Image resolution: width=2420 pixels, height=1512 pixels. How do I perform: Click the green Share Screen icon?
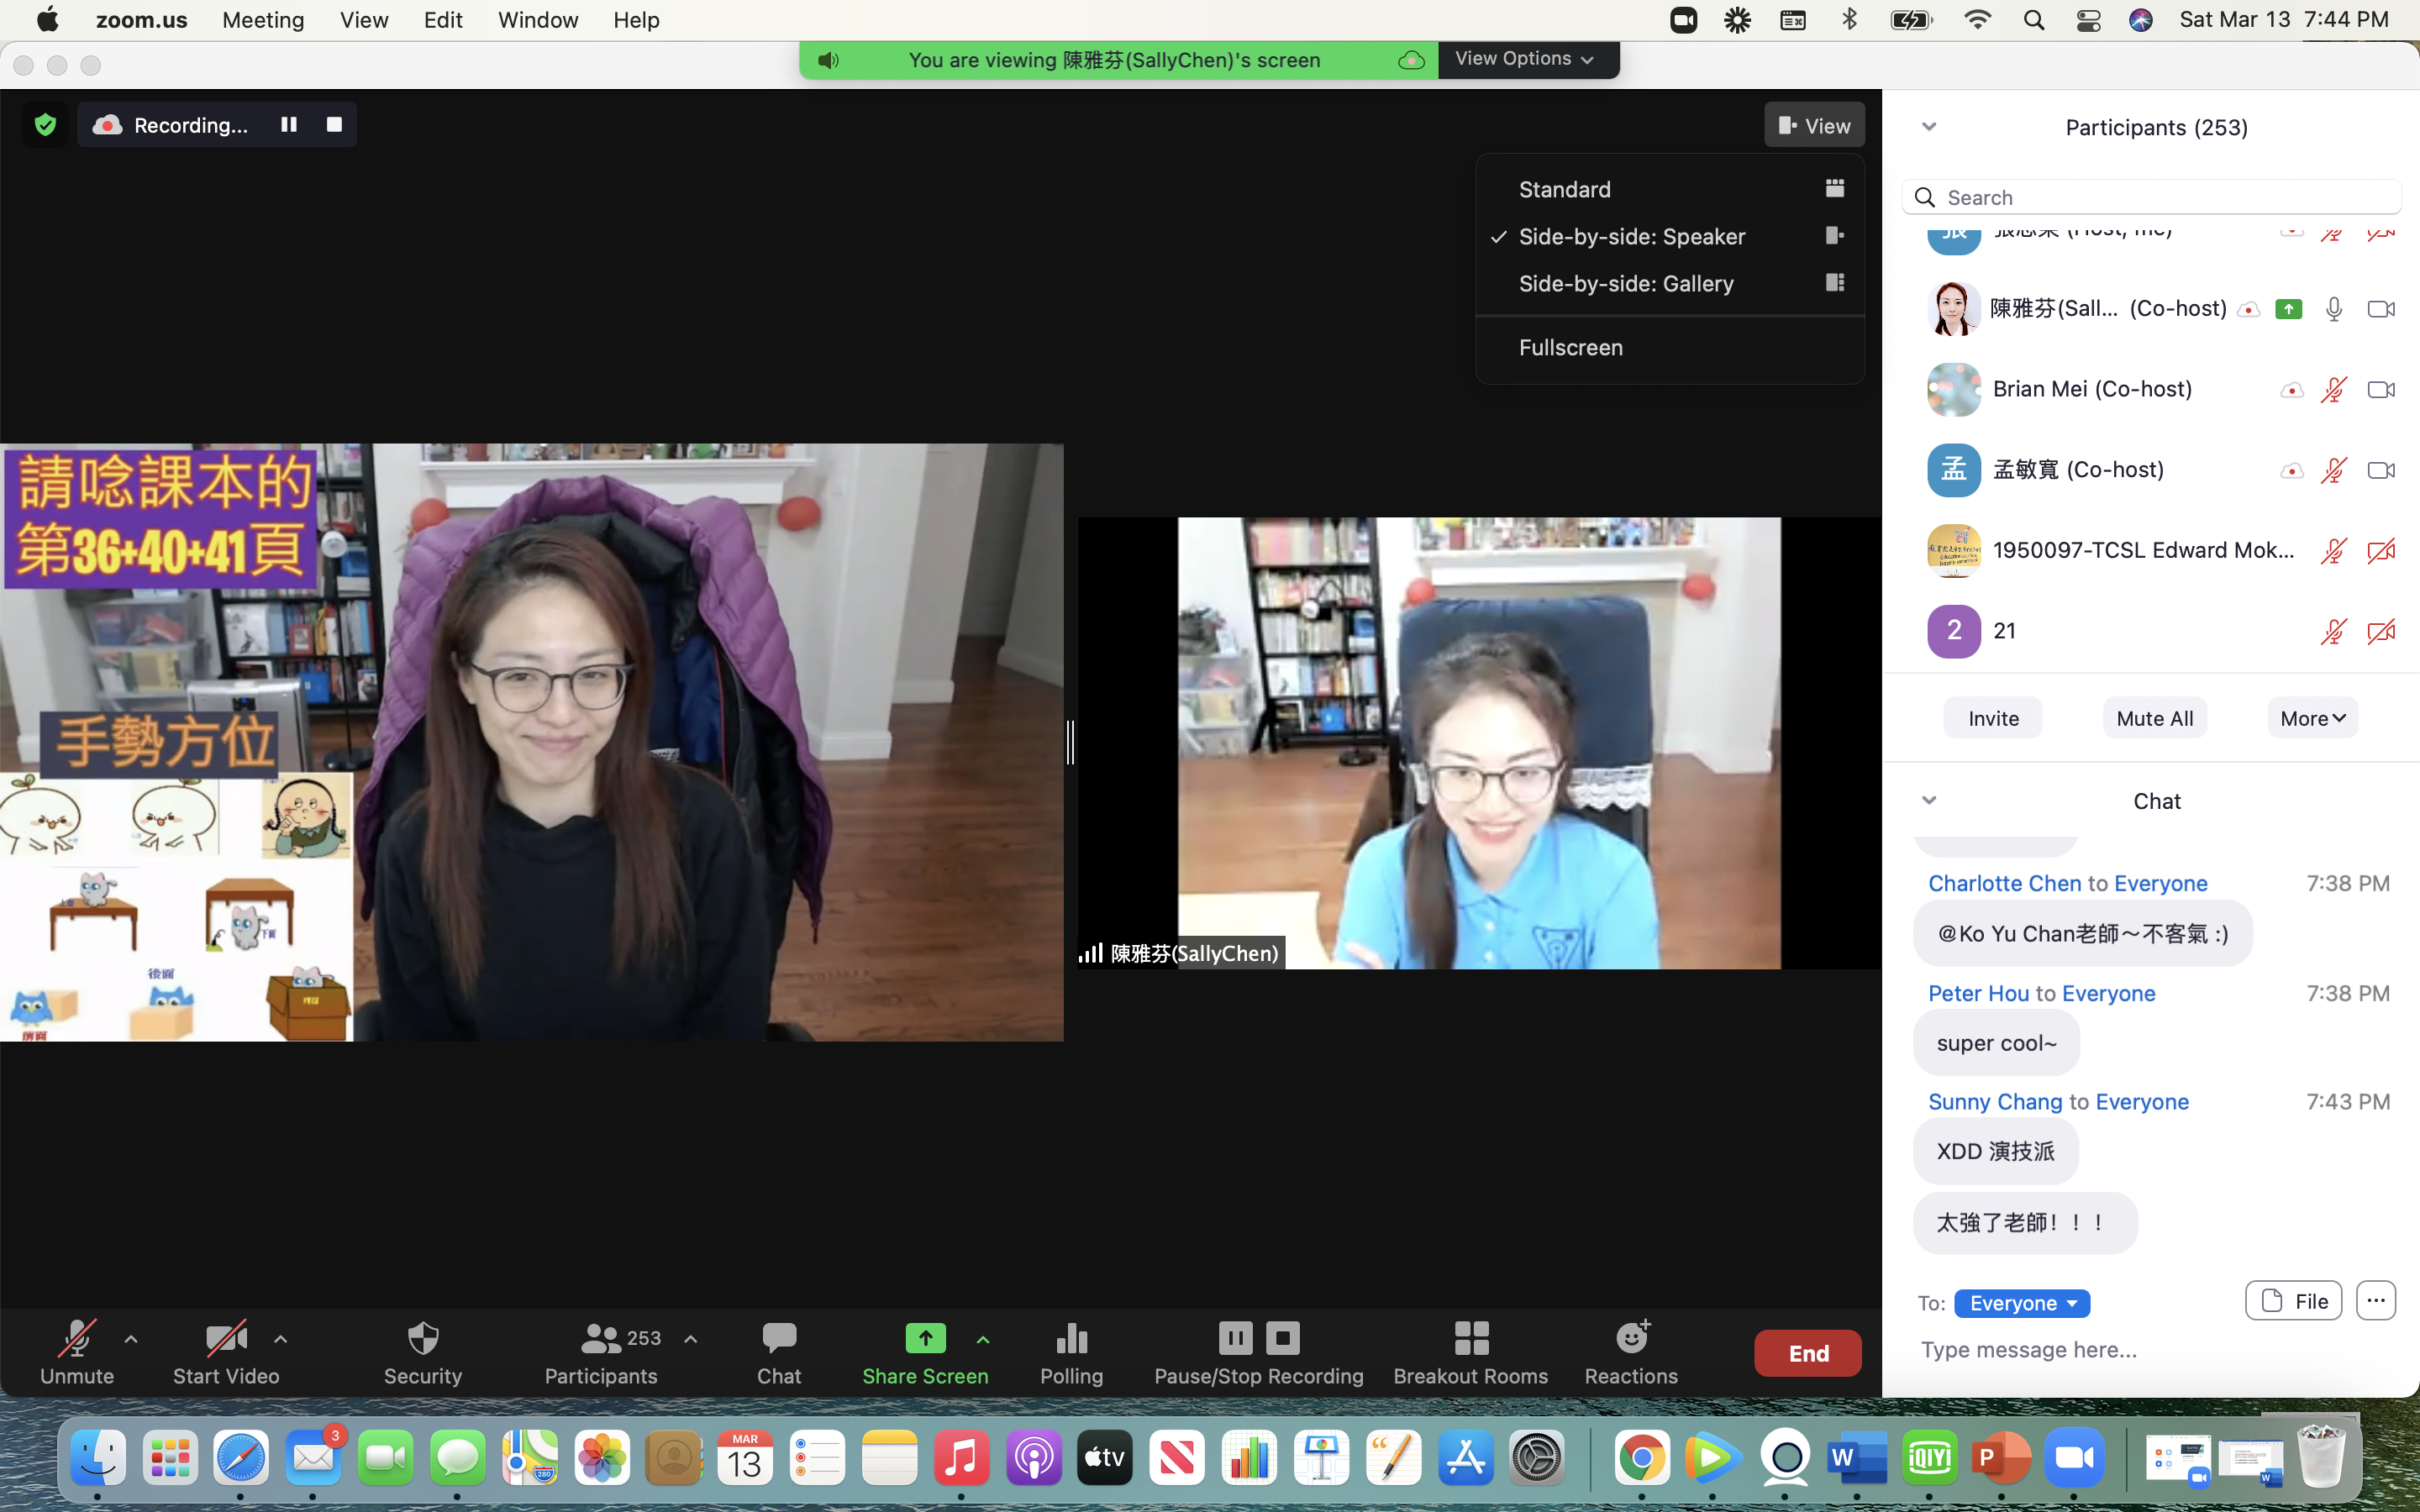(925, 1338)
